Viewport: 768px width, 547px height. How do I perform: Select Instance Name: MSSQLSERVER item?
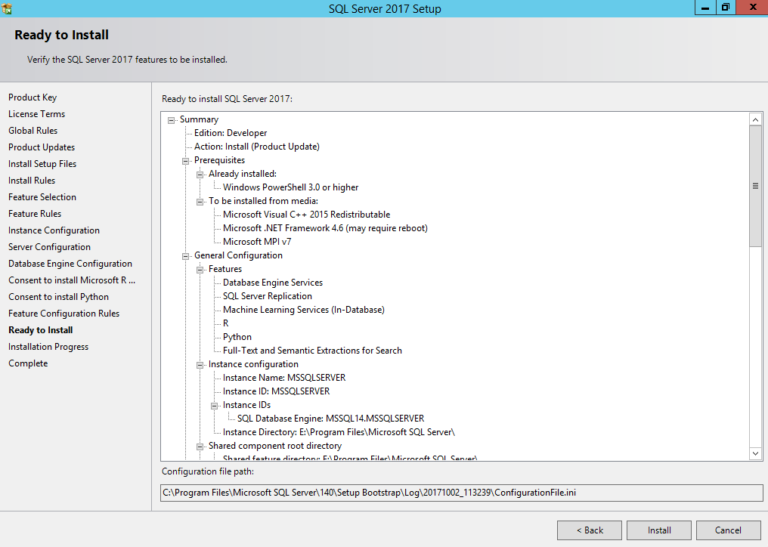tap(284, 378)
